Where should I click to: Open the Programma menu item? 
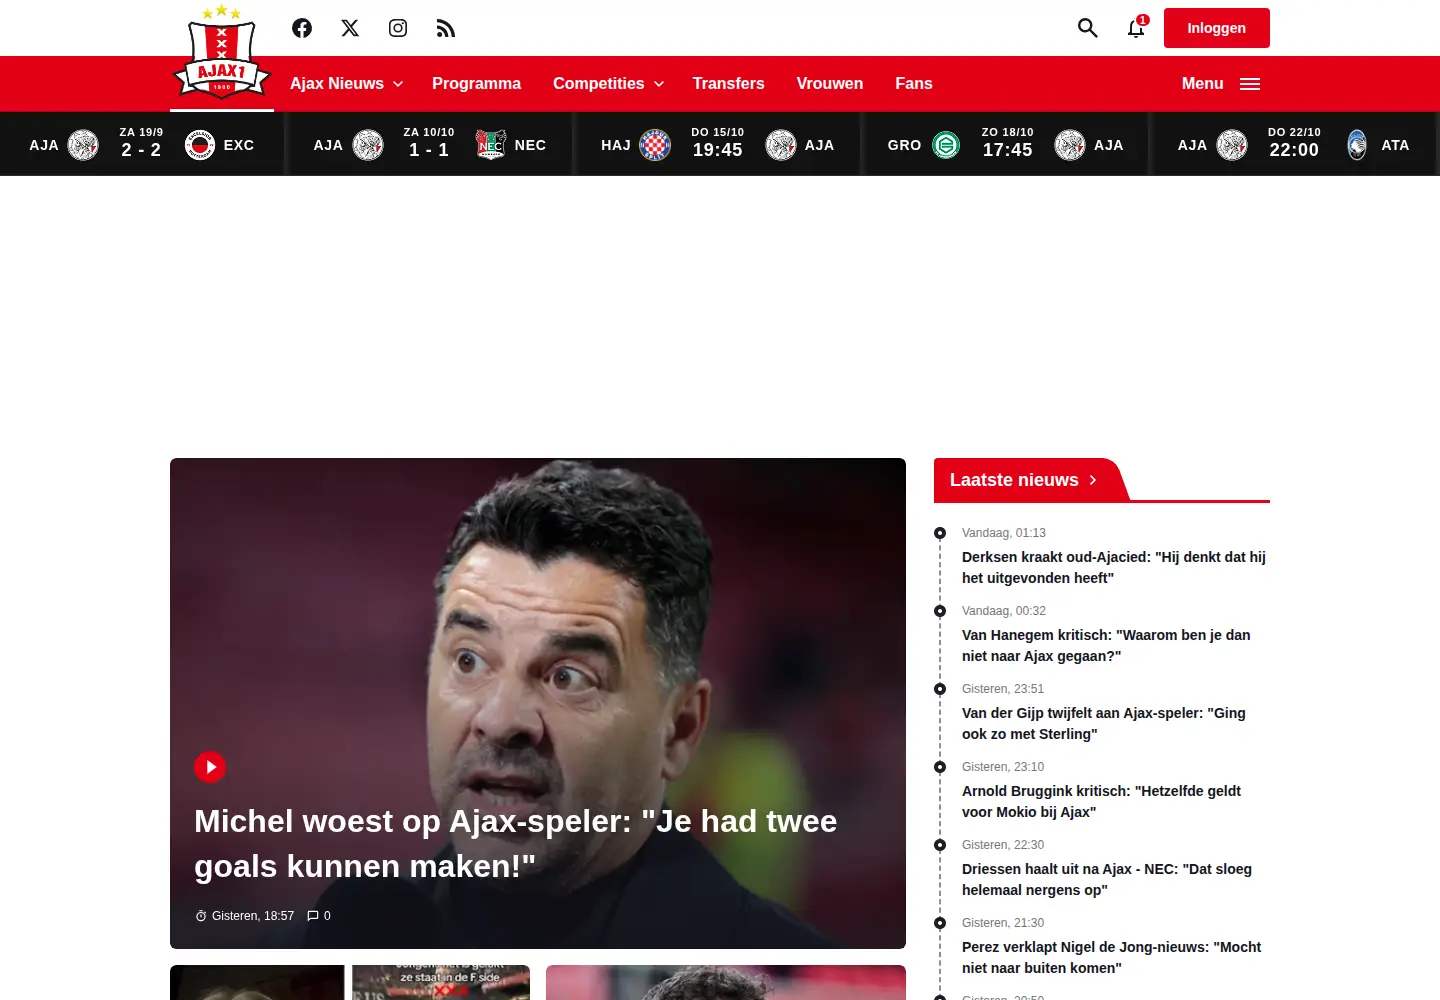pyautogui.click(x=476, y=84)
